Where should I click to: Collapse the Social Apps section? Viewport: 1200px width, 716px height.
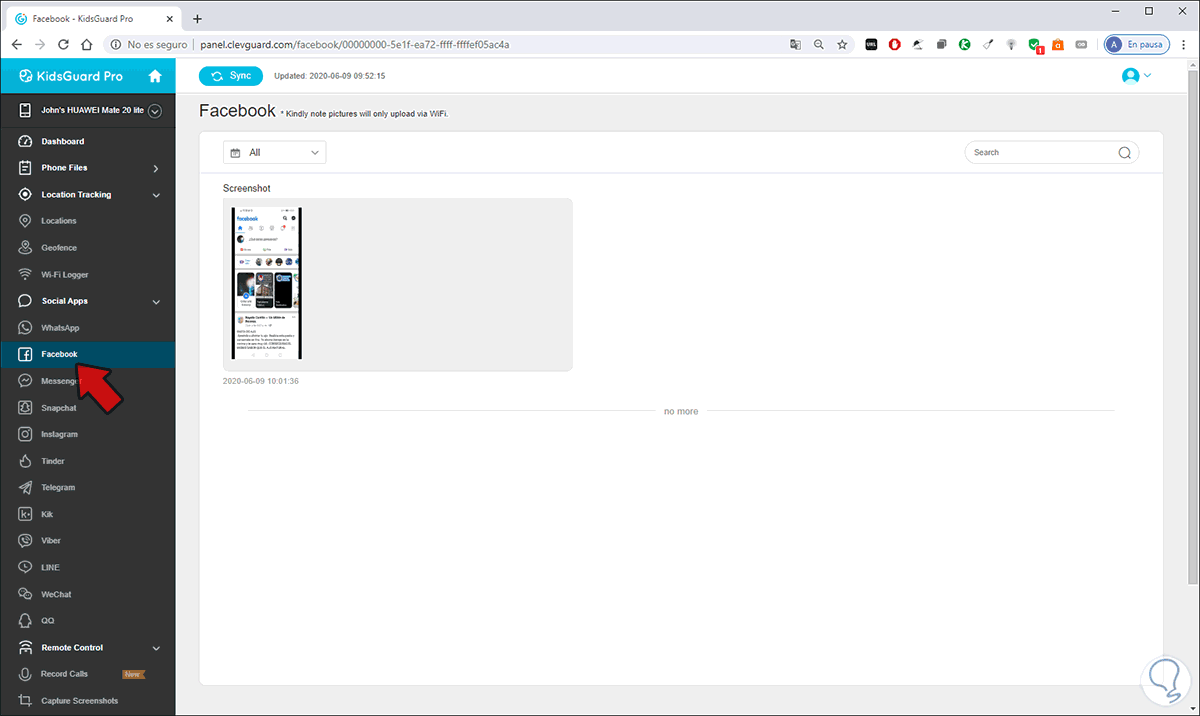tap(156, 301)
